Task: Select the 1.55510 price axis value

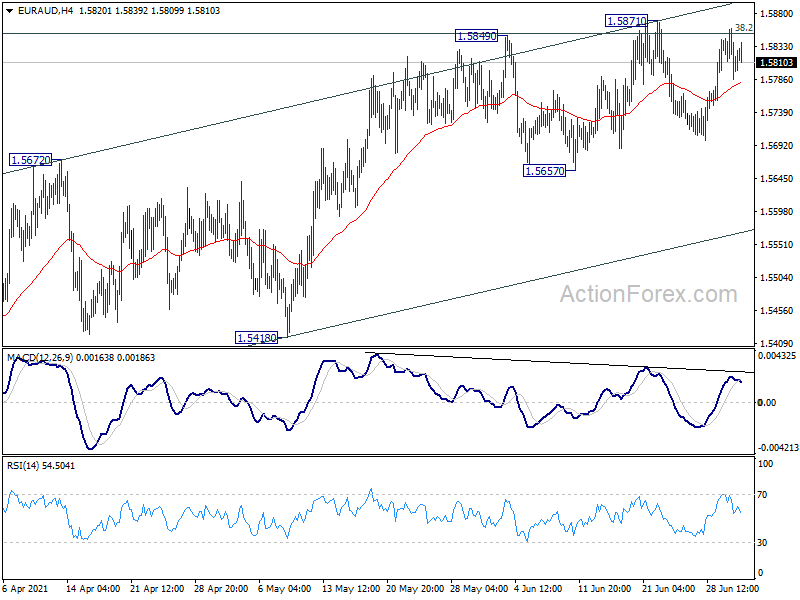Action: (777, 245)
